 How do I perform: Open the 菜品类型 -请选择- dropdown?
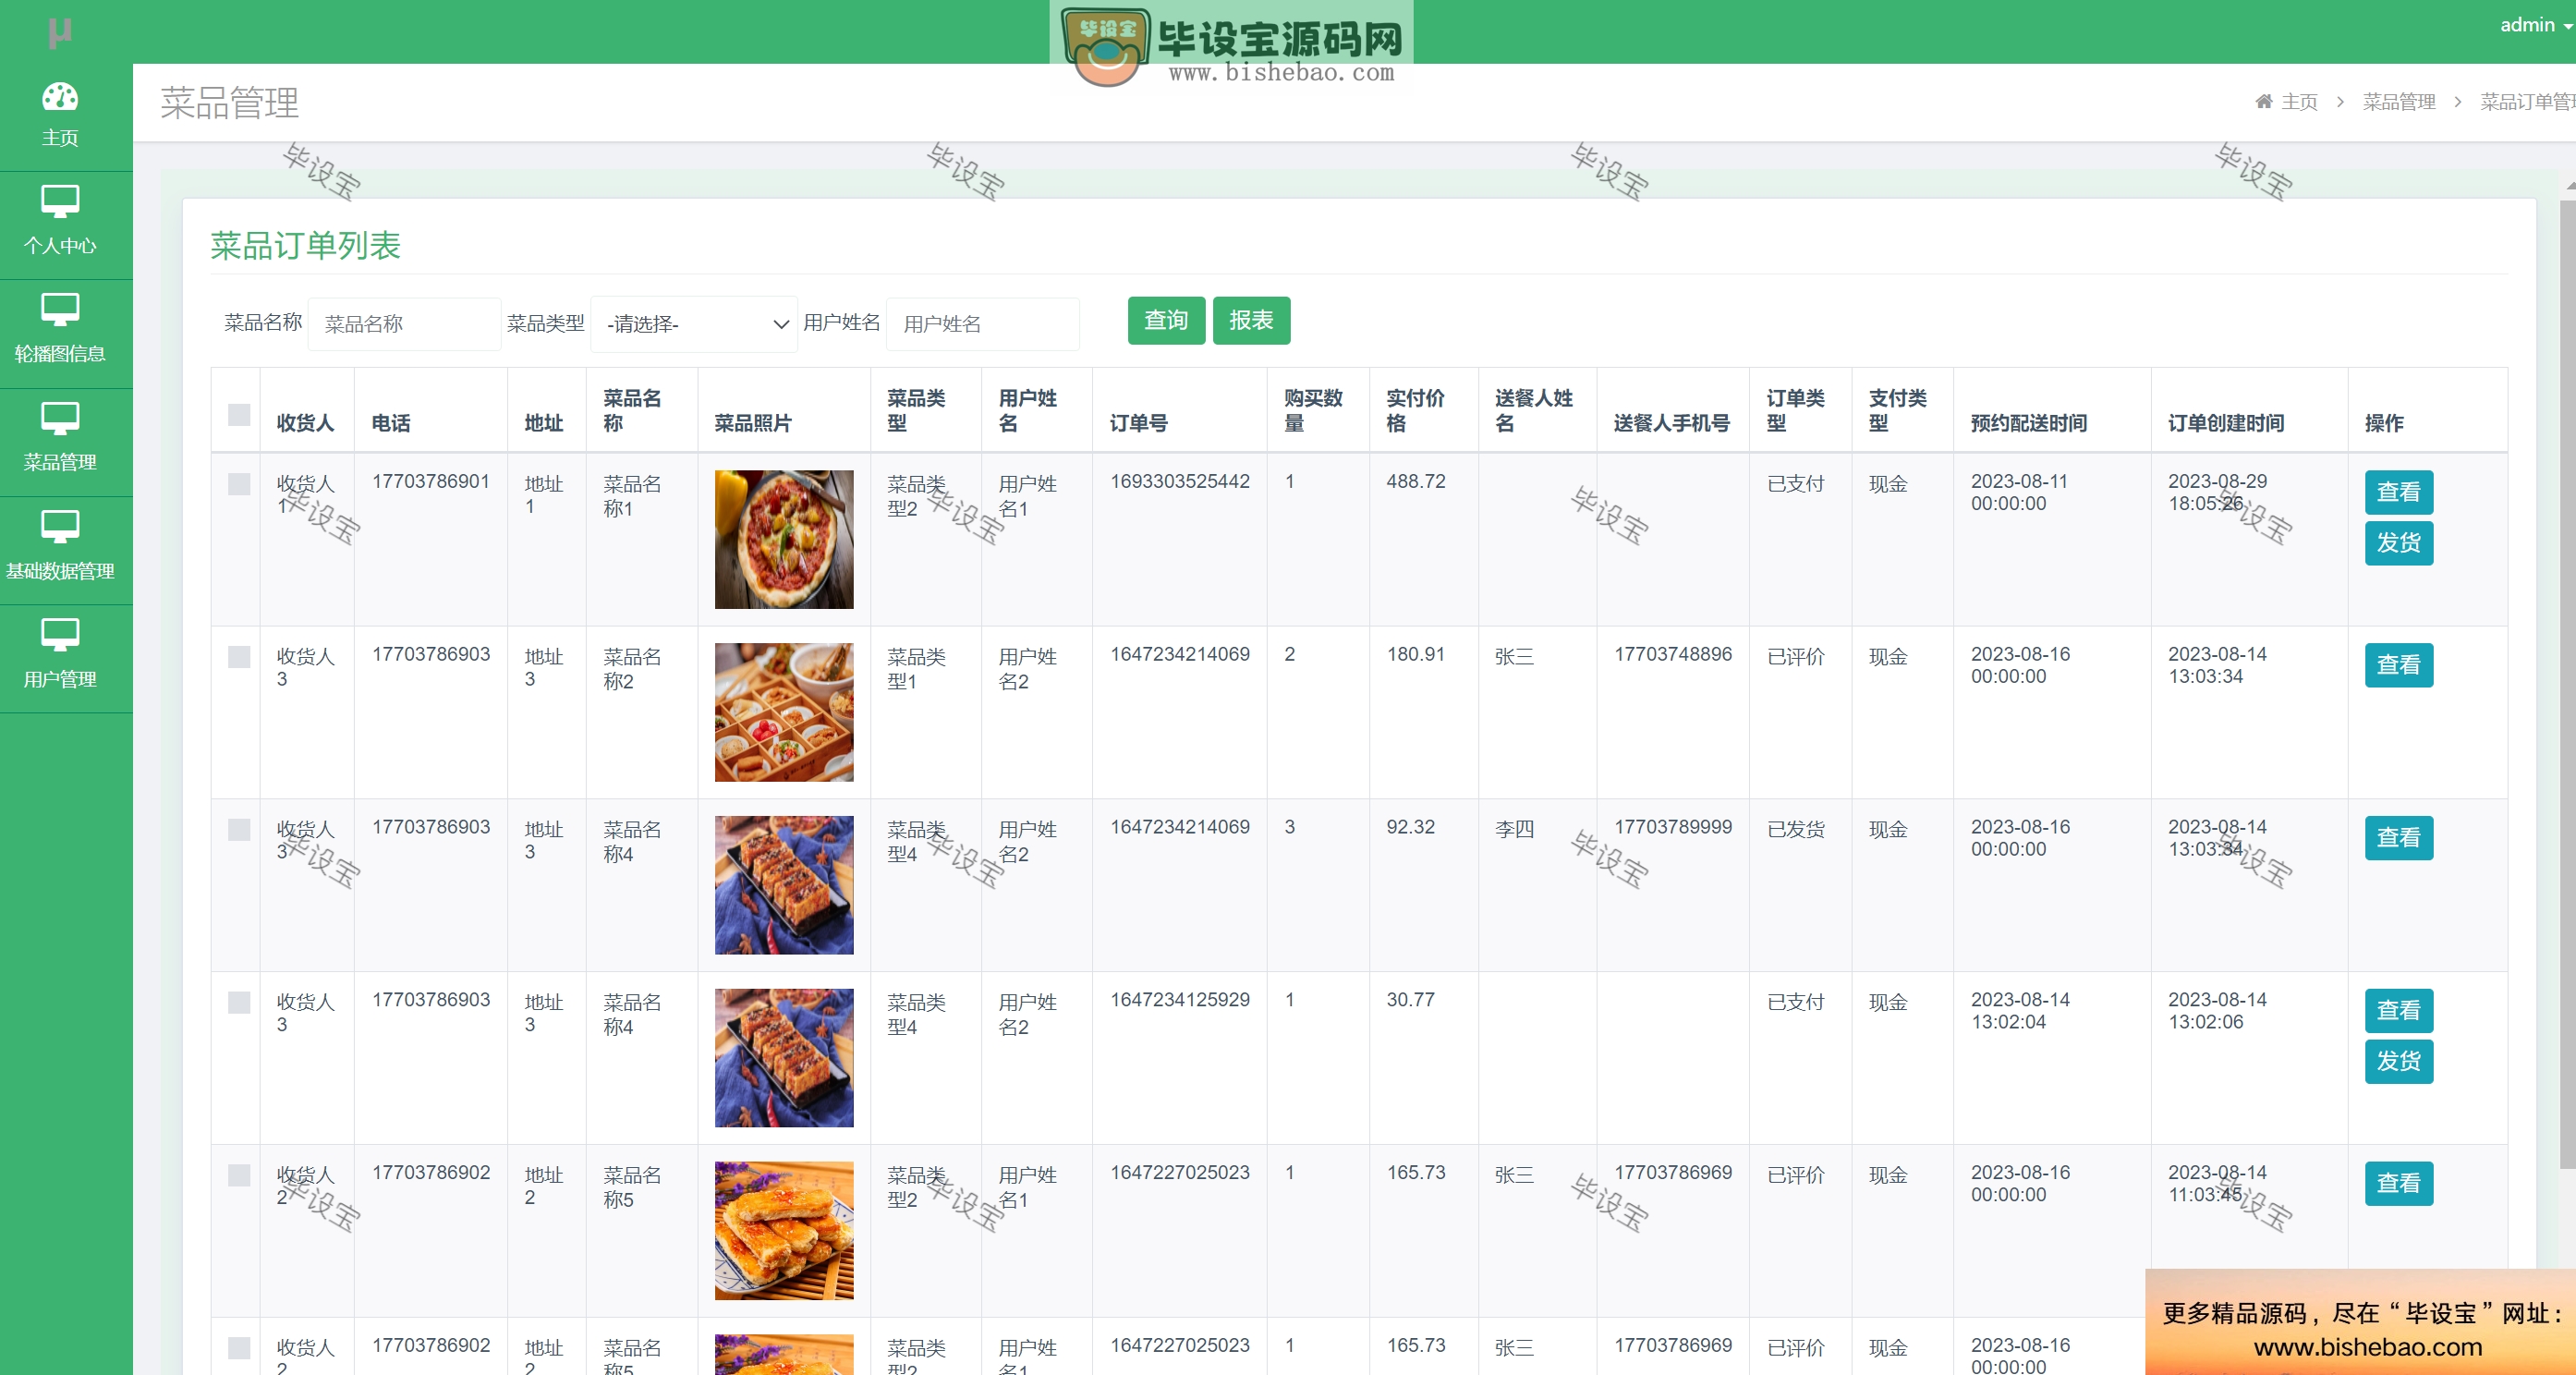(694, 324)
